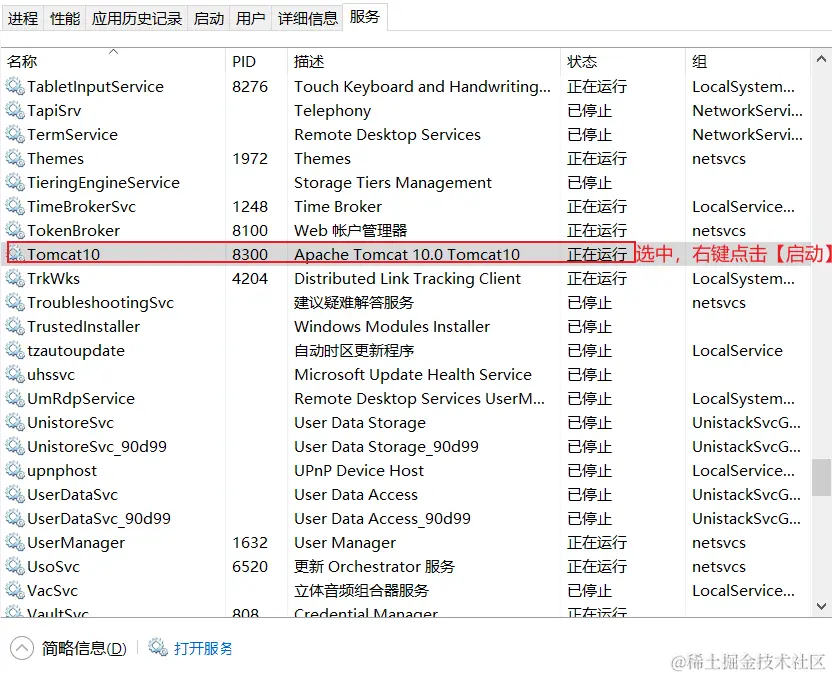Select the TabletInputService name
This screenshot has width=832, height=678.
tap(96, 86)
